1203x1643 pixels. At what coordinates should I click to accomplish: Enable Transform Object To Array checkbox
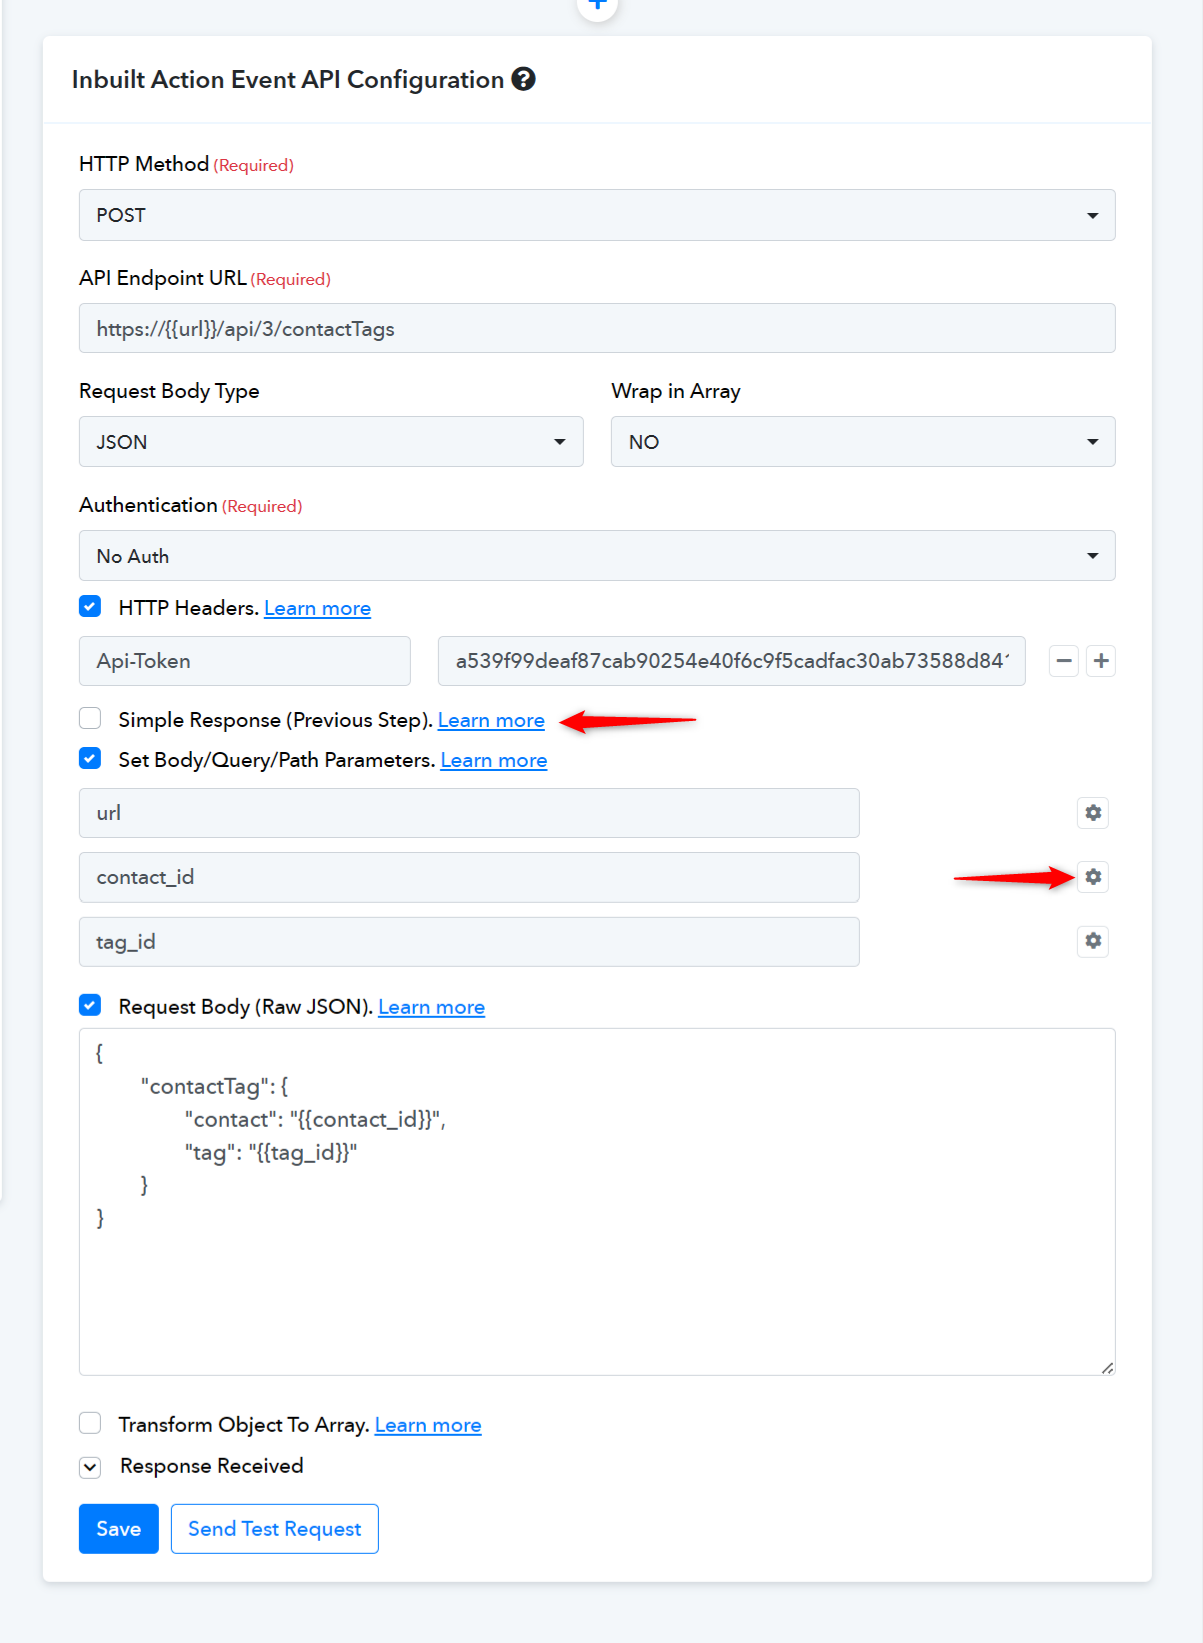pos(90,1423)
